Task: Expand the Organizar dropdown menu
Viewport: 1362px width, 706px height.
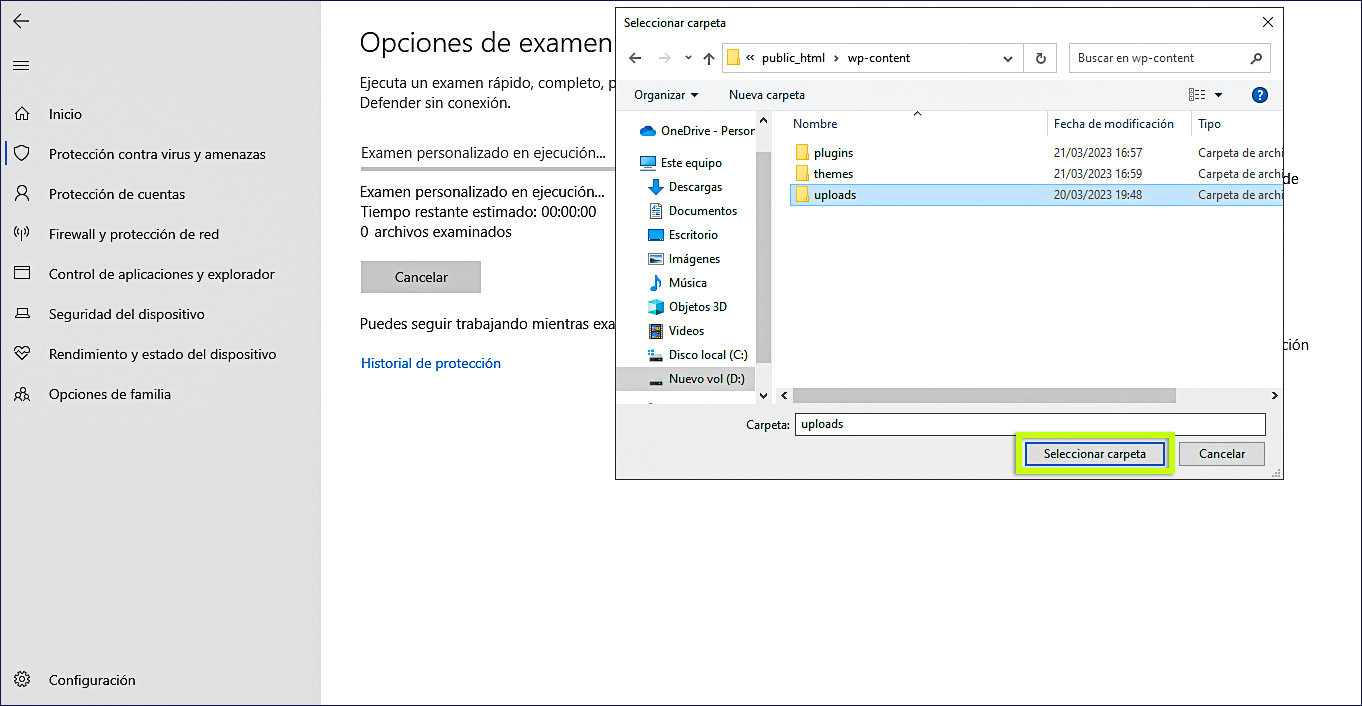Action: (666, 95)
